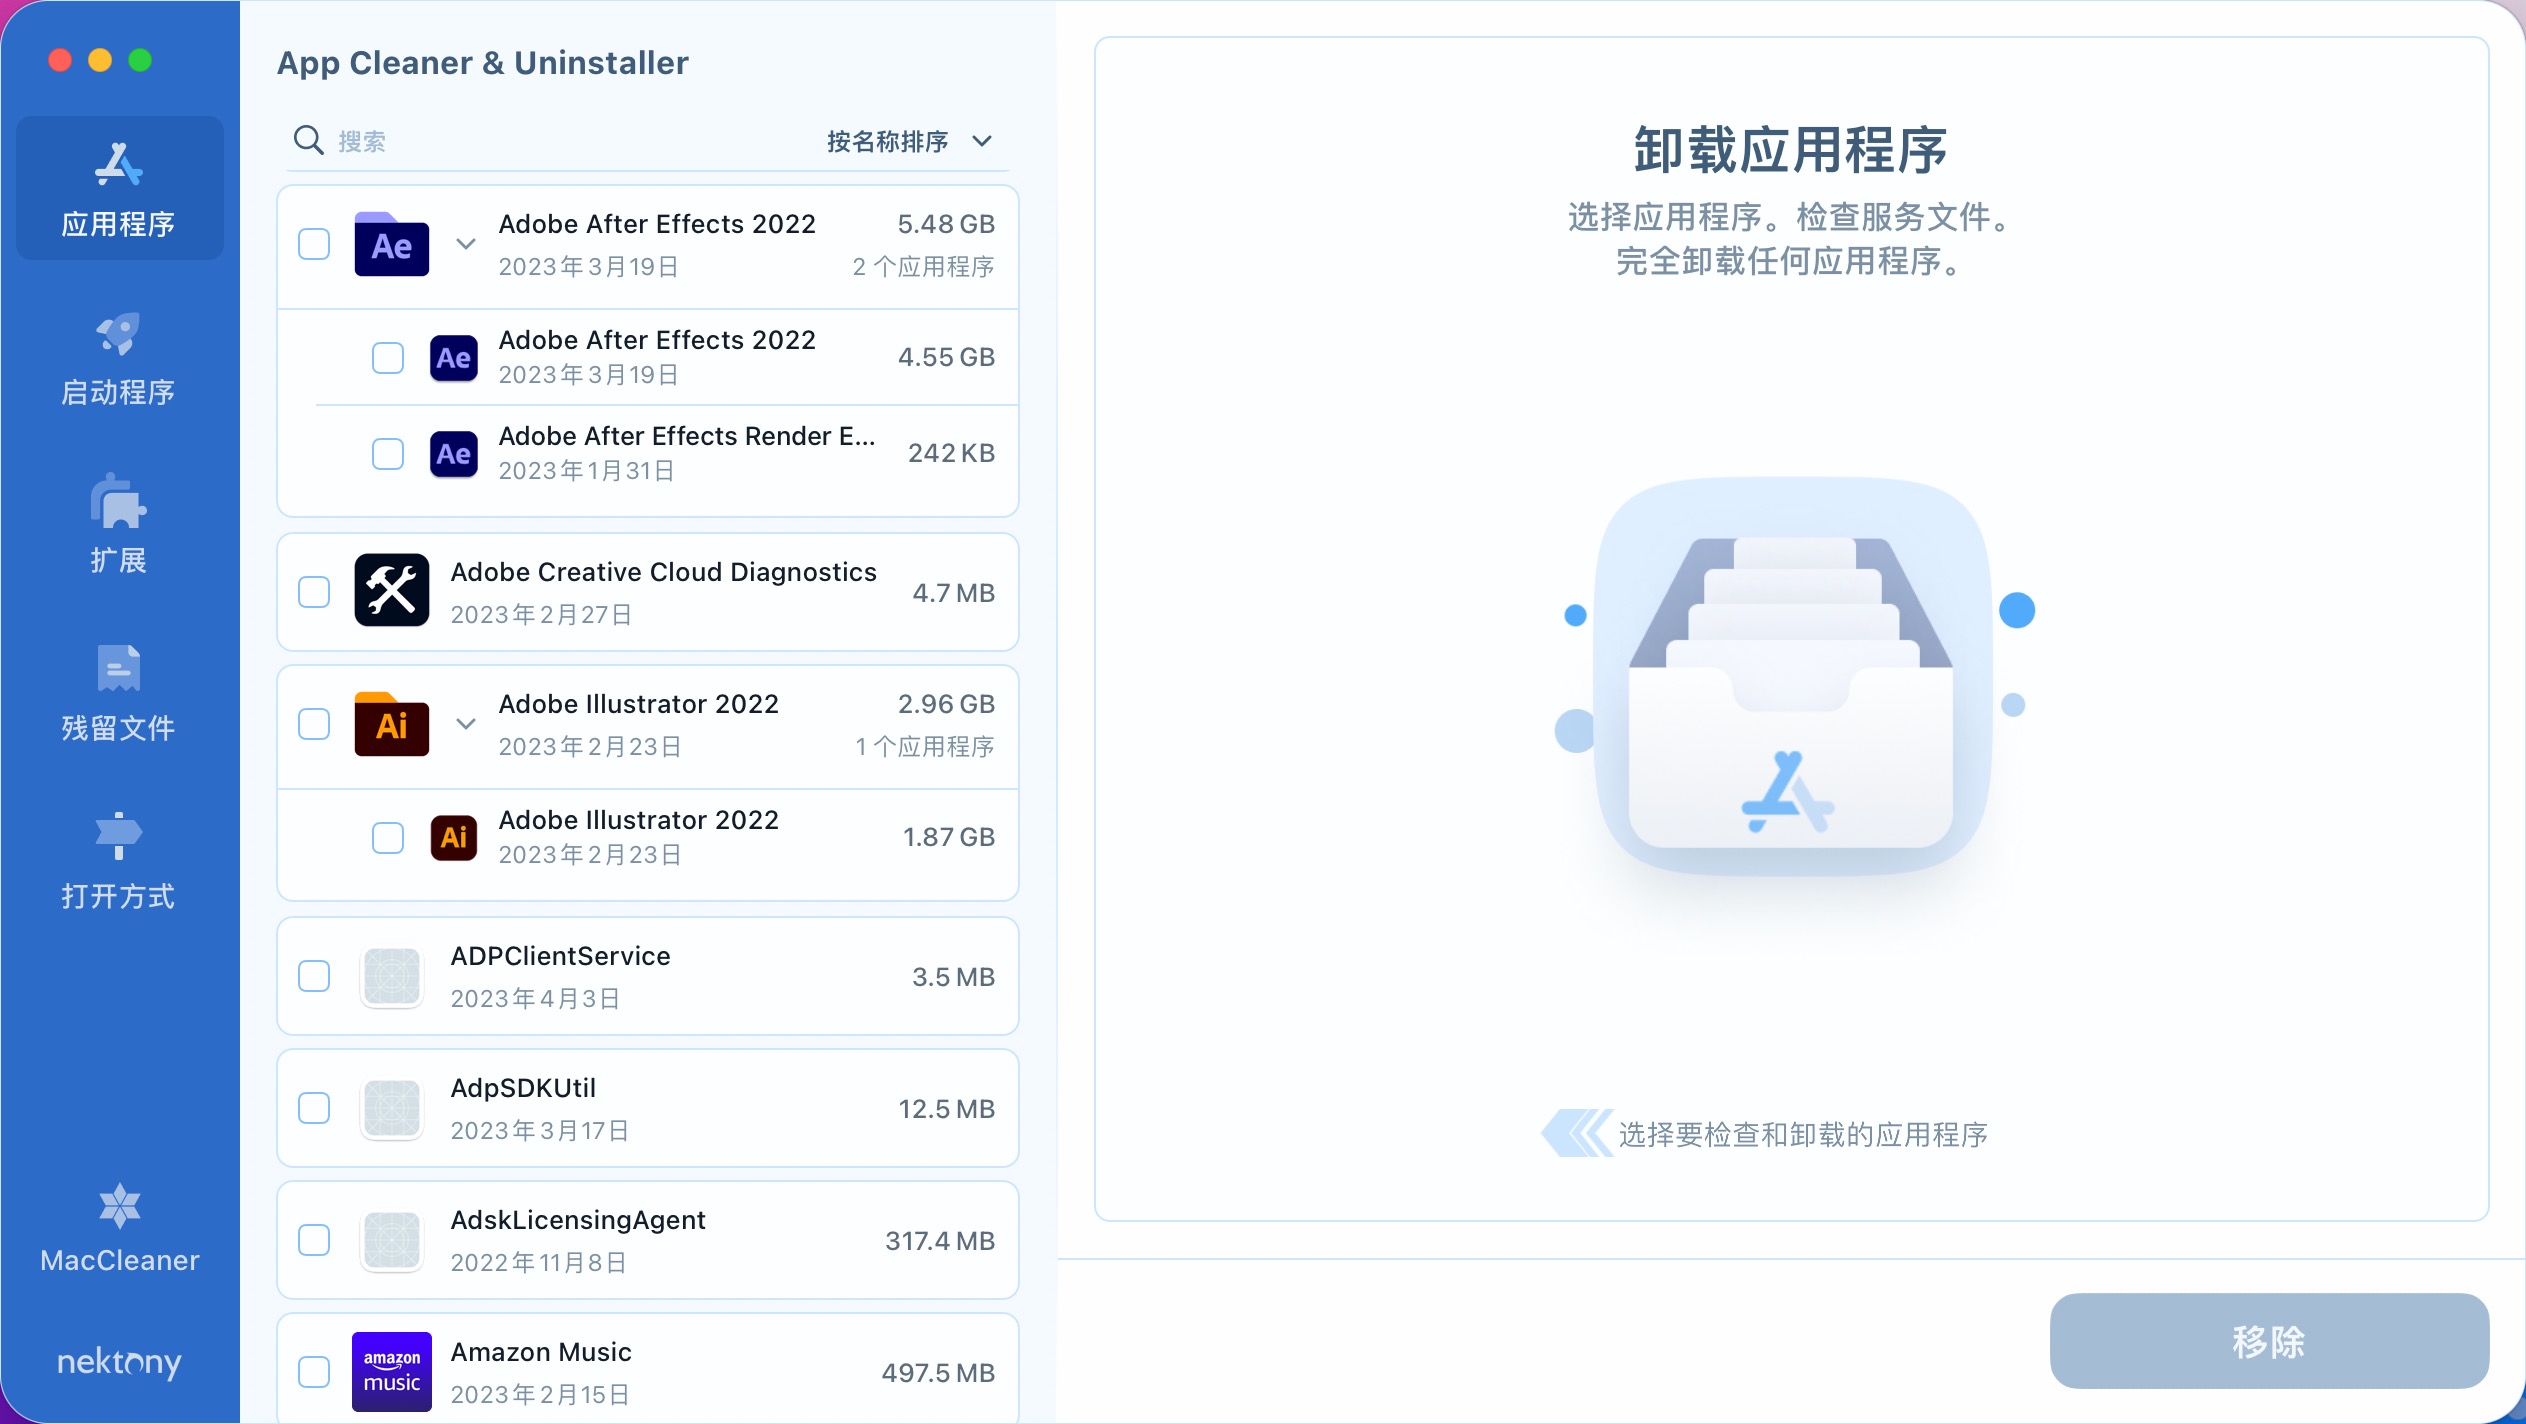Click the 4.55 GB After Effects app icon
The height and width of the screenshot is (1424, 2526).
(454, 358)
